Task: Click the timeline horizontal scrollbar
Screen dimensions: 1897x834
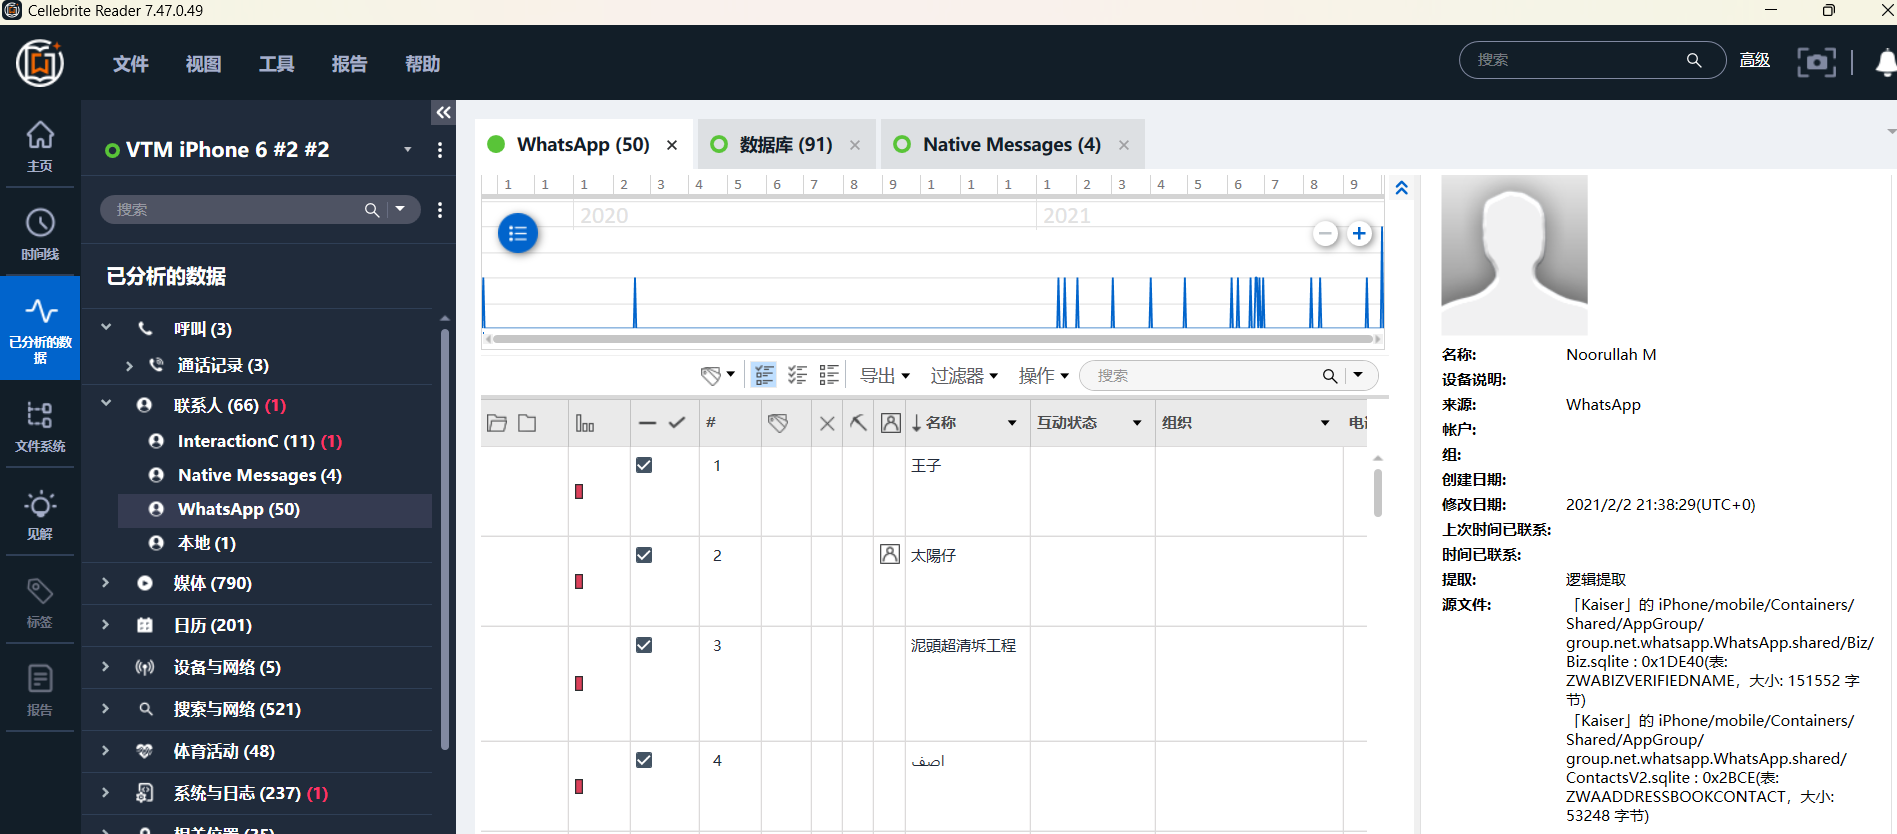Action: (933, 339)
